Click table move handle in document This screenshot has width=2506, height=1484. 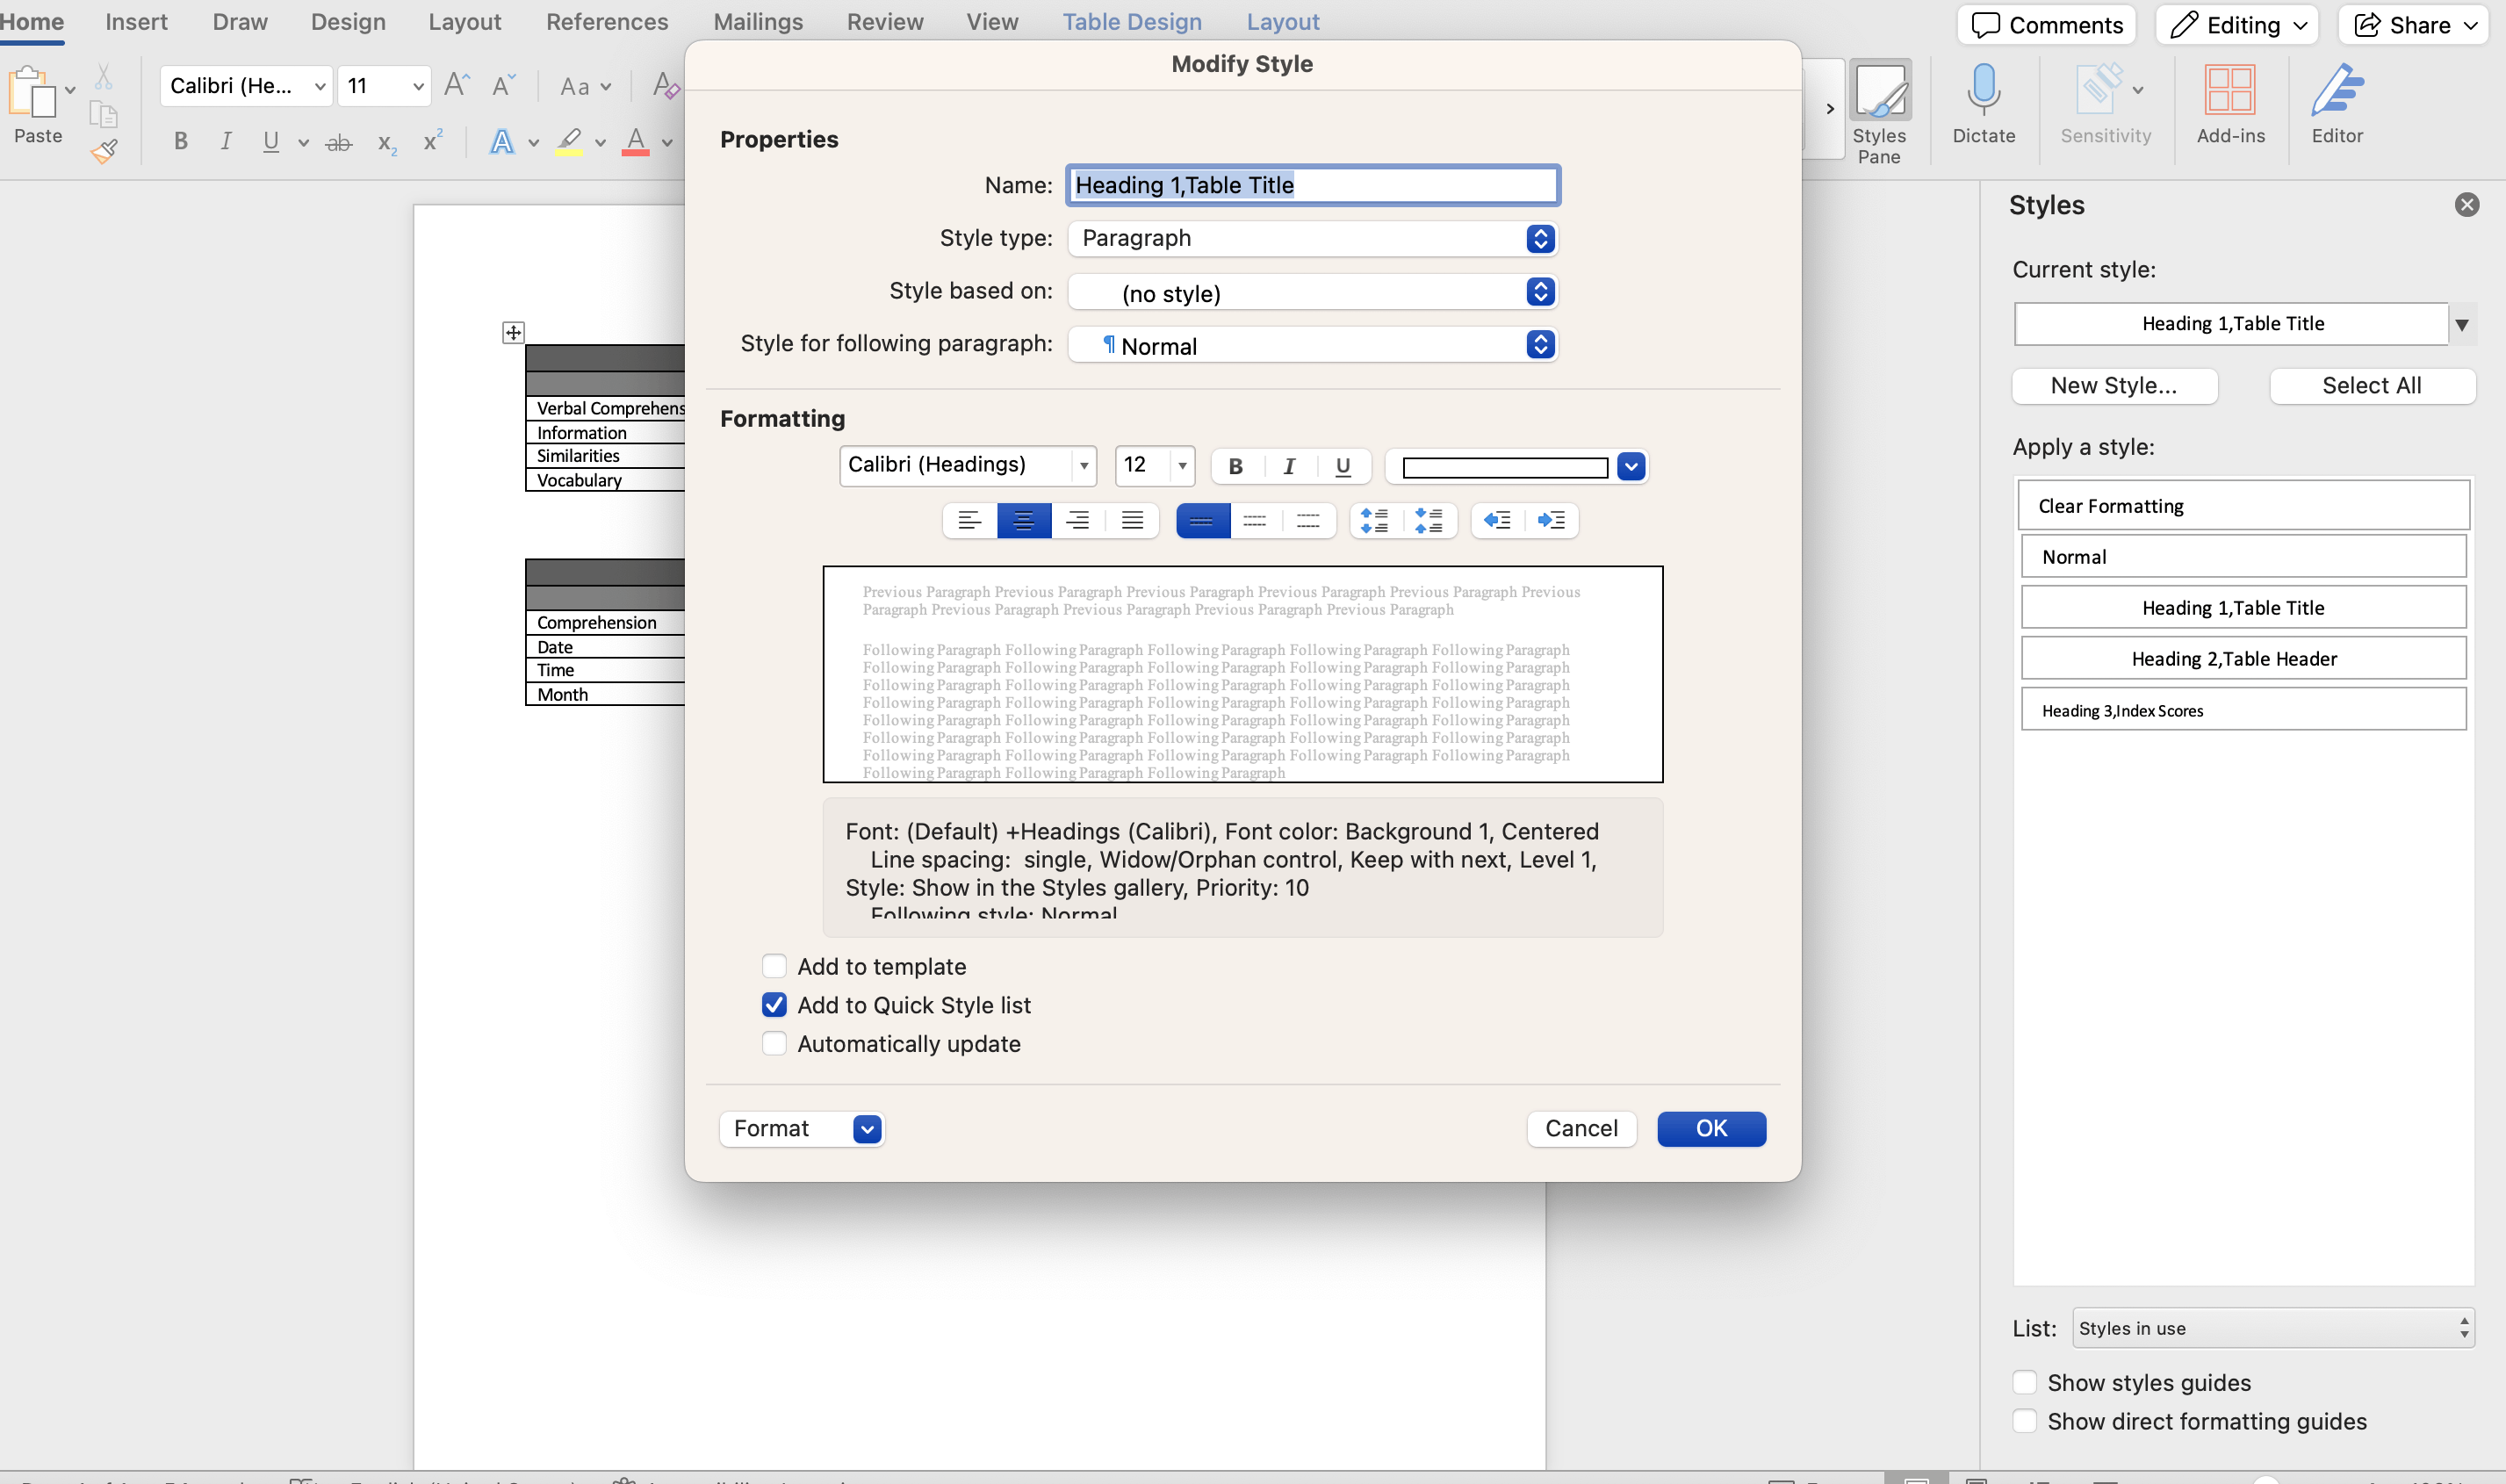pyautogui.click(x=513, y=332)
